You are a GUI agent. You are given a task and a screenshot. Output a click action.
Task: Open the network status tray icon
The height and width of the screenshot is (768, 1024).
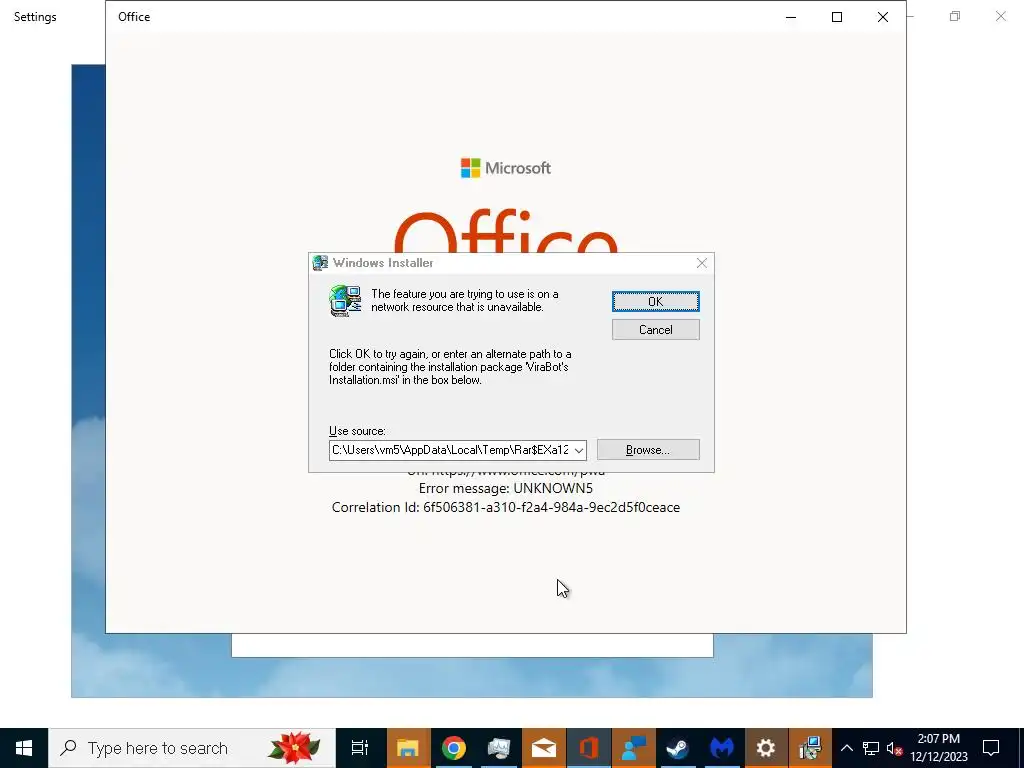point(871,748)
